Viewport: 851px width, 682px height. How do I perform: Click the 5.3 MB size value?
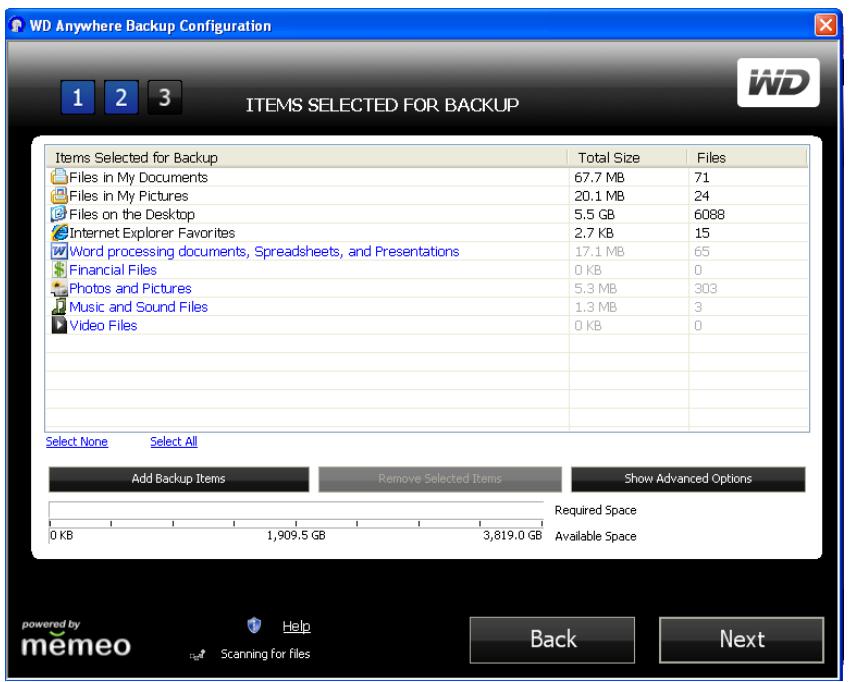point(595,288)
